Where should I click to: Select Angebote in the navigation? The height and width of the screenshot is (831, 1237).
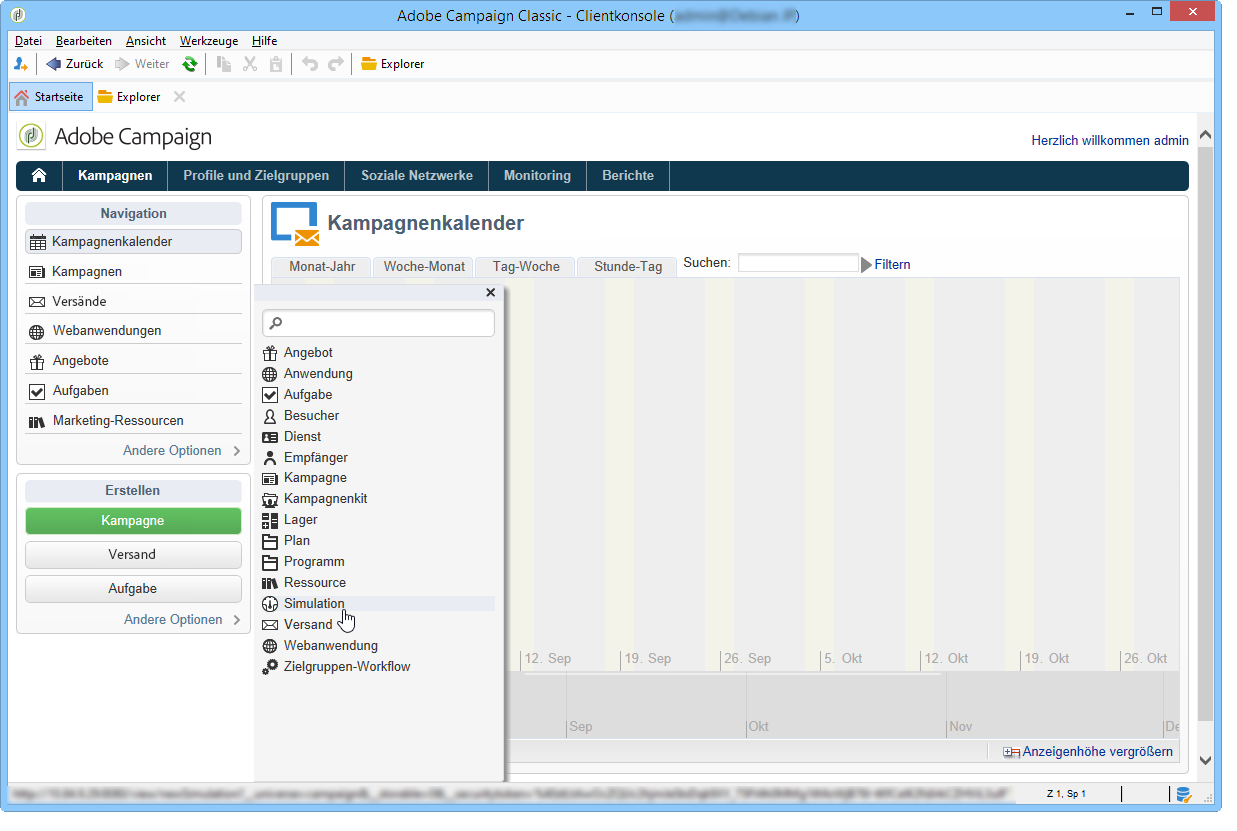[x=133, y=361]
